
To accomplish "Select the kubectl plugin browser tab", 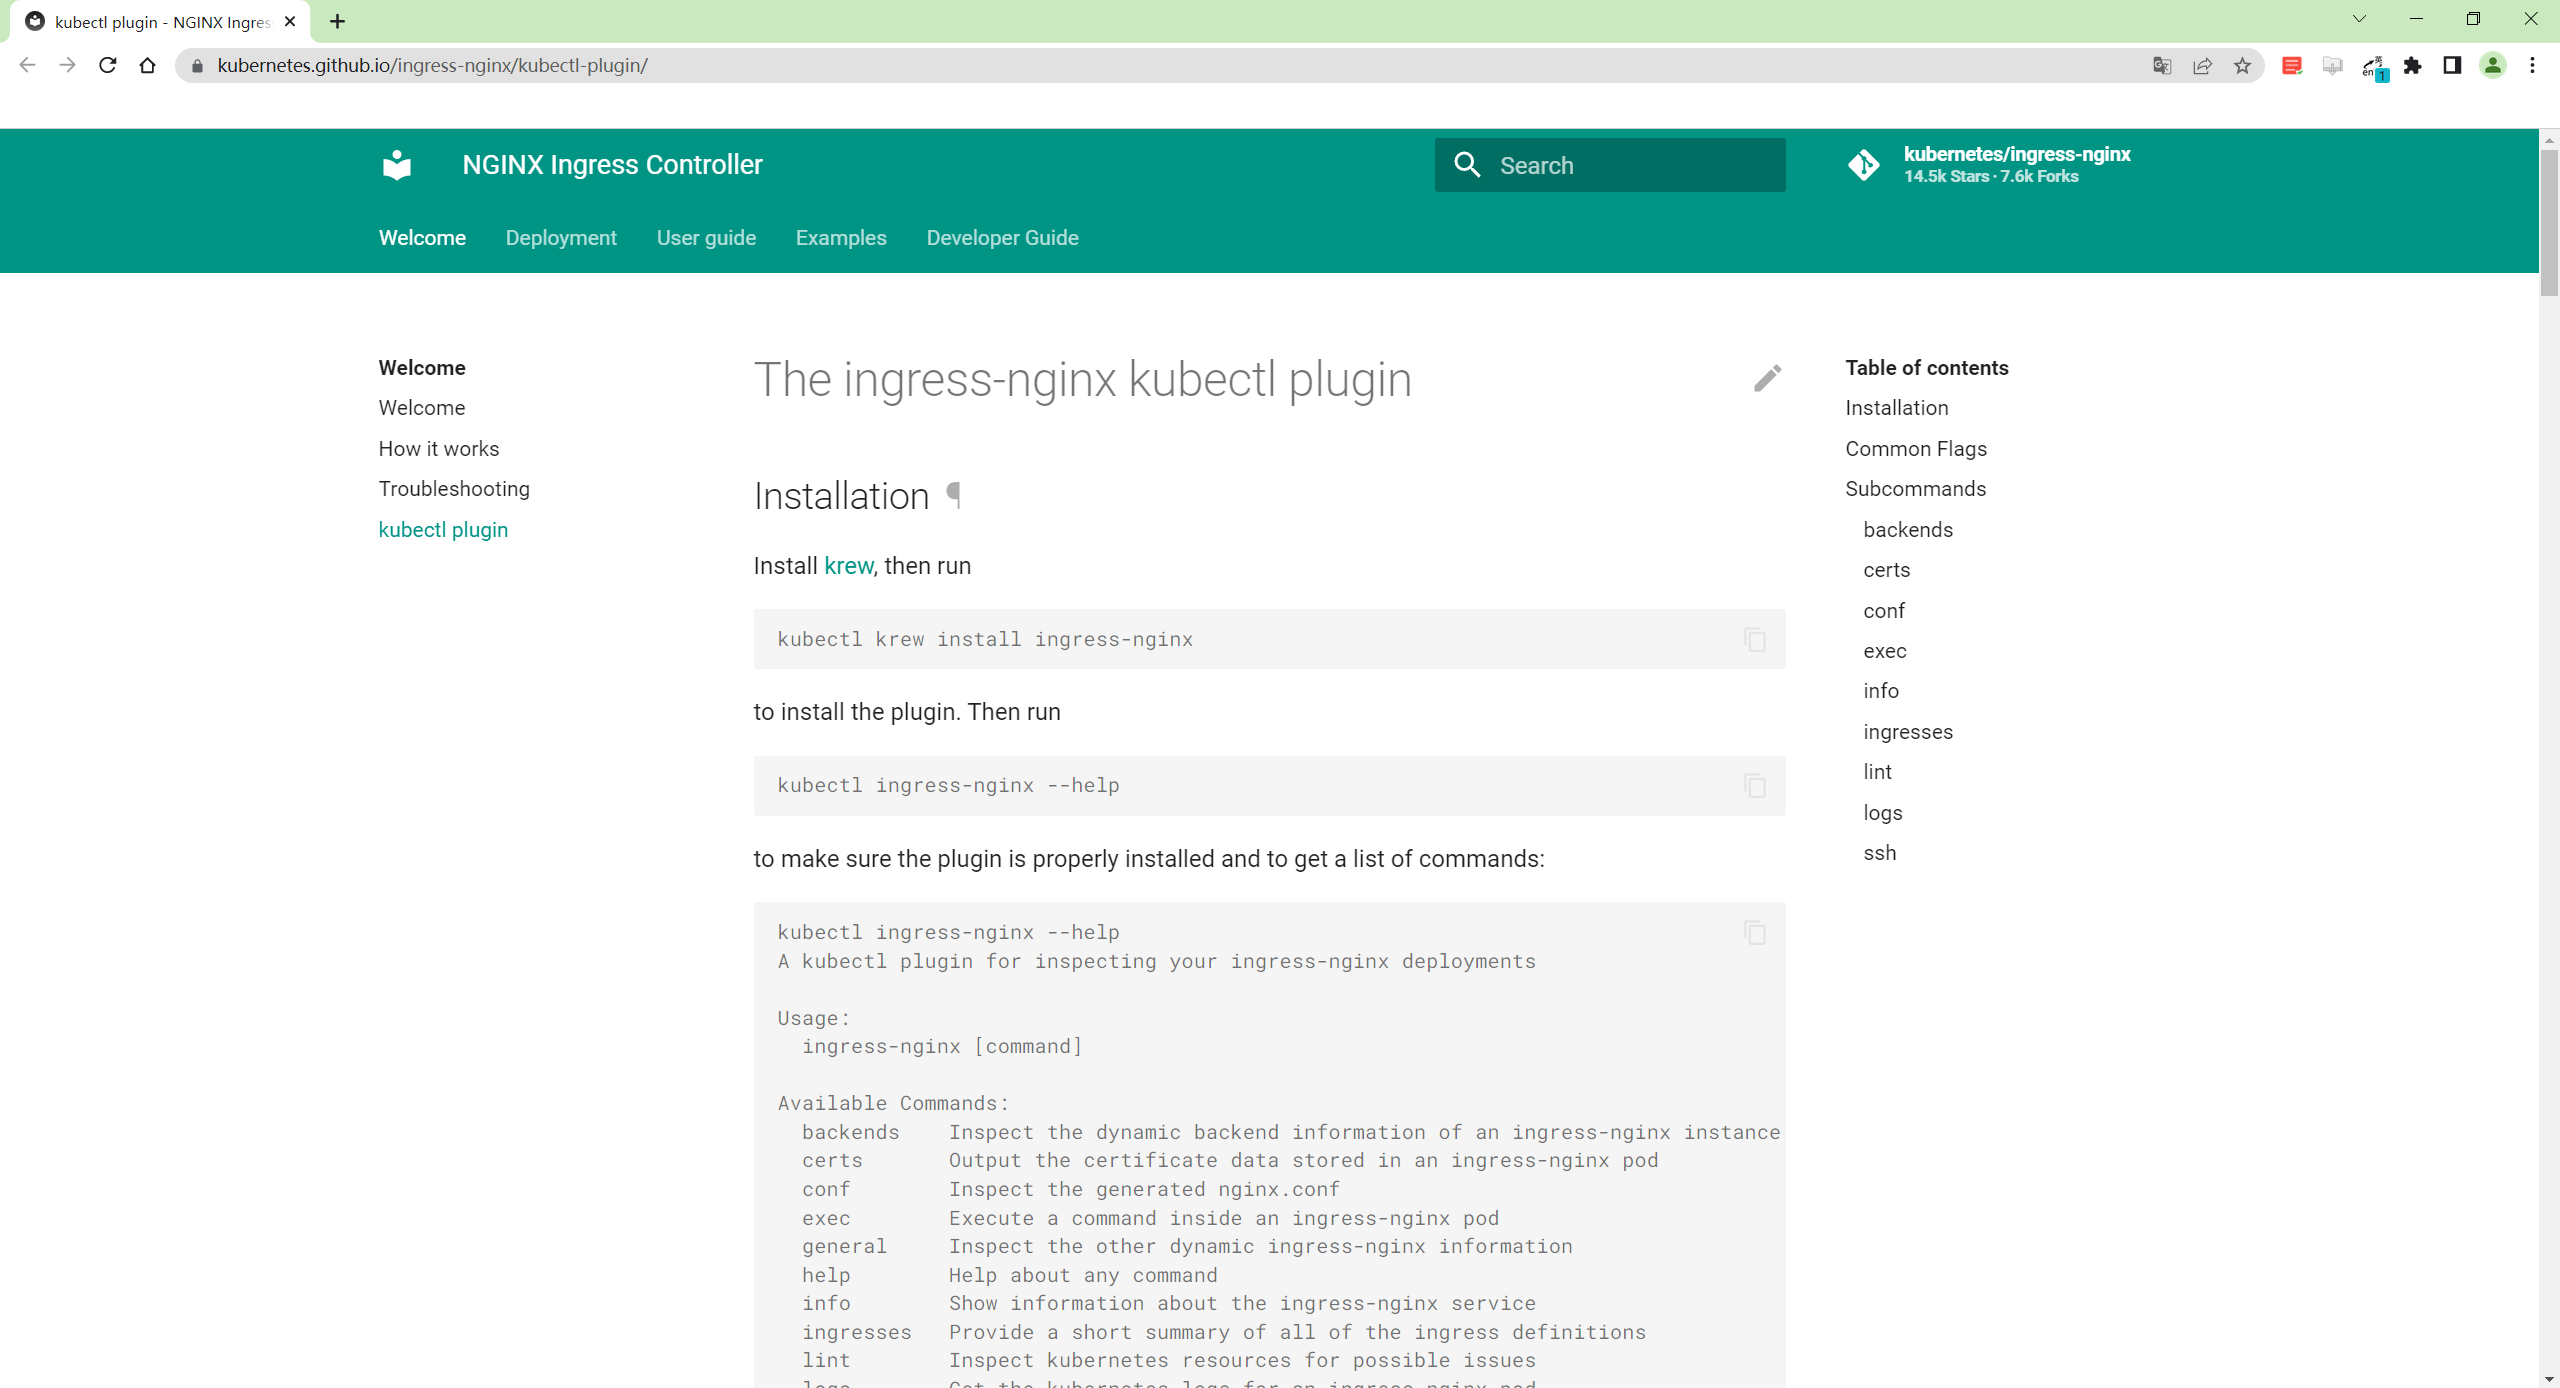I will click(160, 21).
